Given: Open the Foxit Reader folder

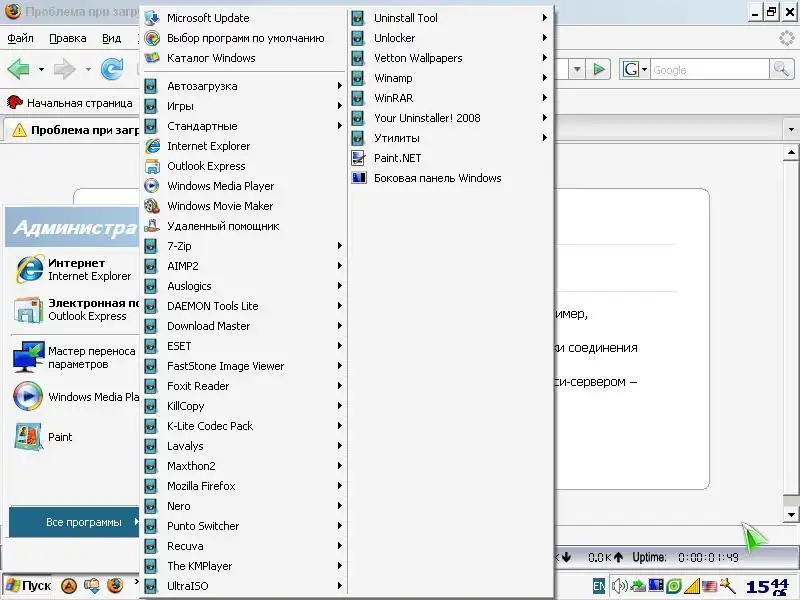Looking at the screenshot, I should click(244, 386).
